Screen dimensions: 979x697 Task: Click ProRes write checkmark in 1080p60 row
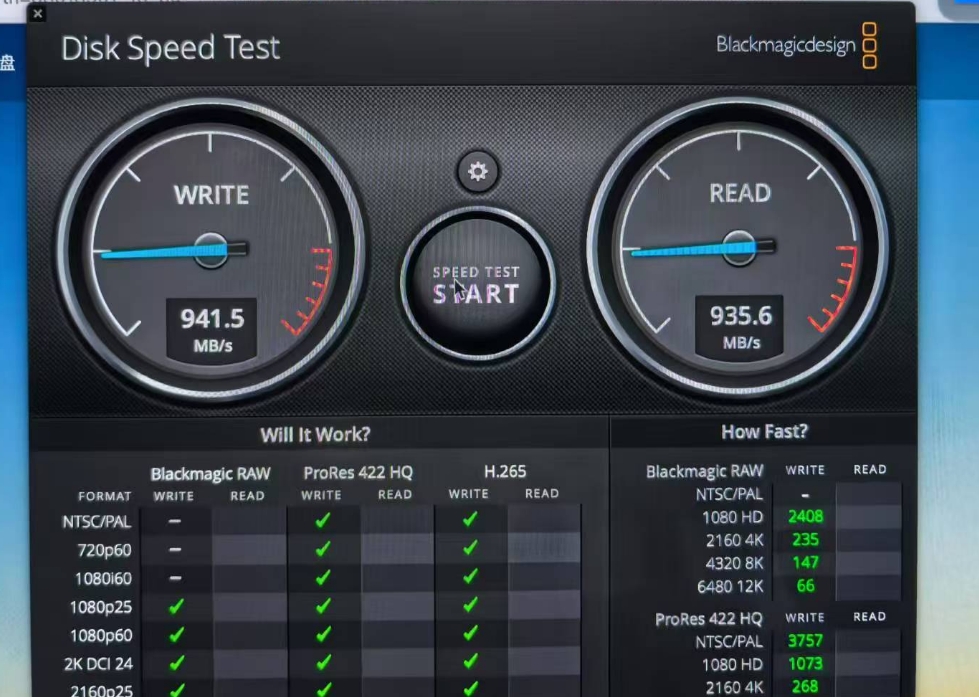323,634
